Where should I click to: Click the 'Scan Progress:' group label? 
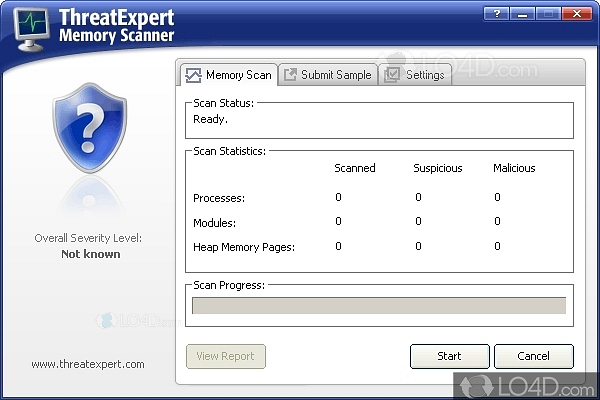(x=229, y=285)
